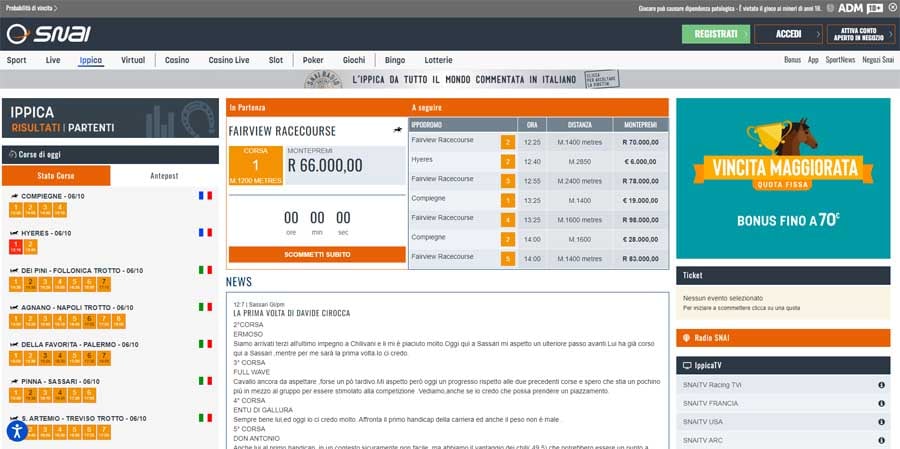Open Casino Live menu item

(229, 60)
